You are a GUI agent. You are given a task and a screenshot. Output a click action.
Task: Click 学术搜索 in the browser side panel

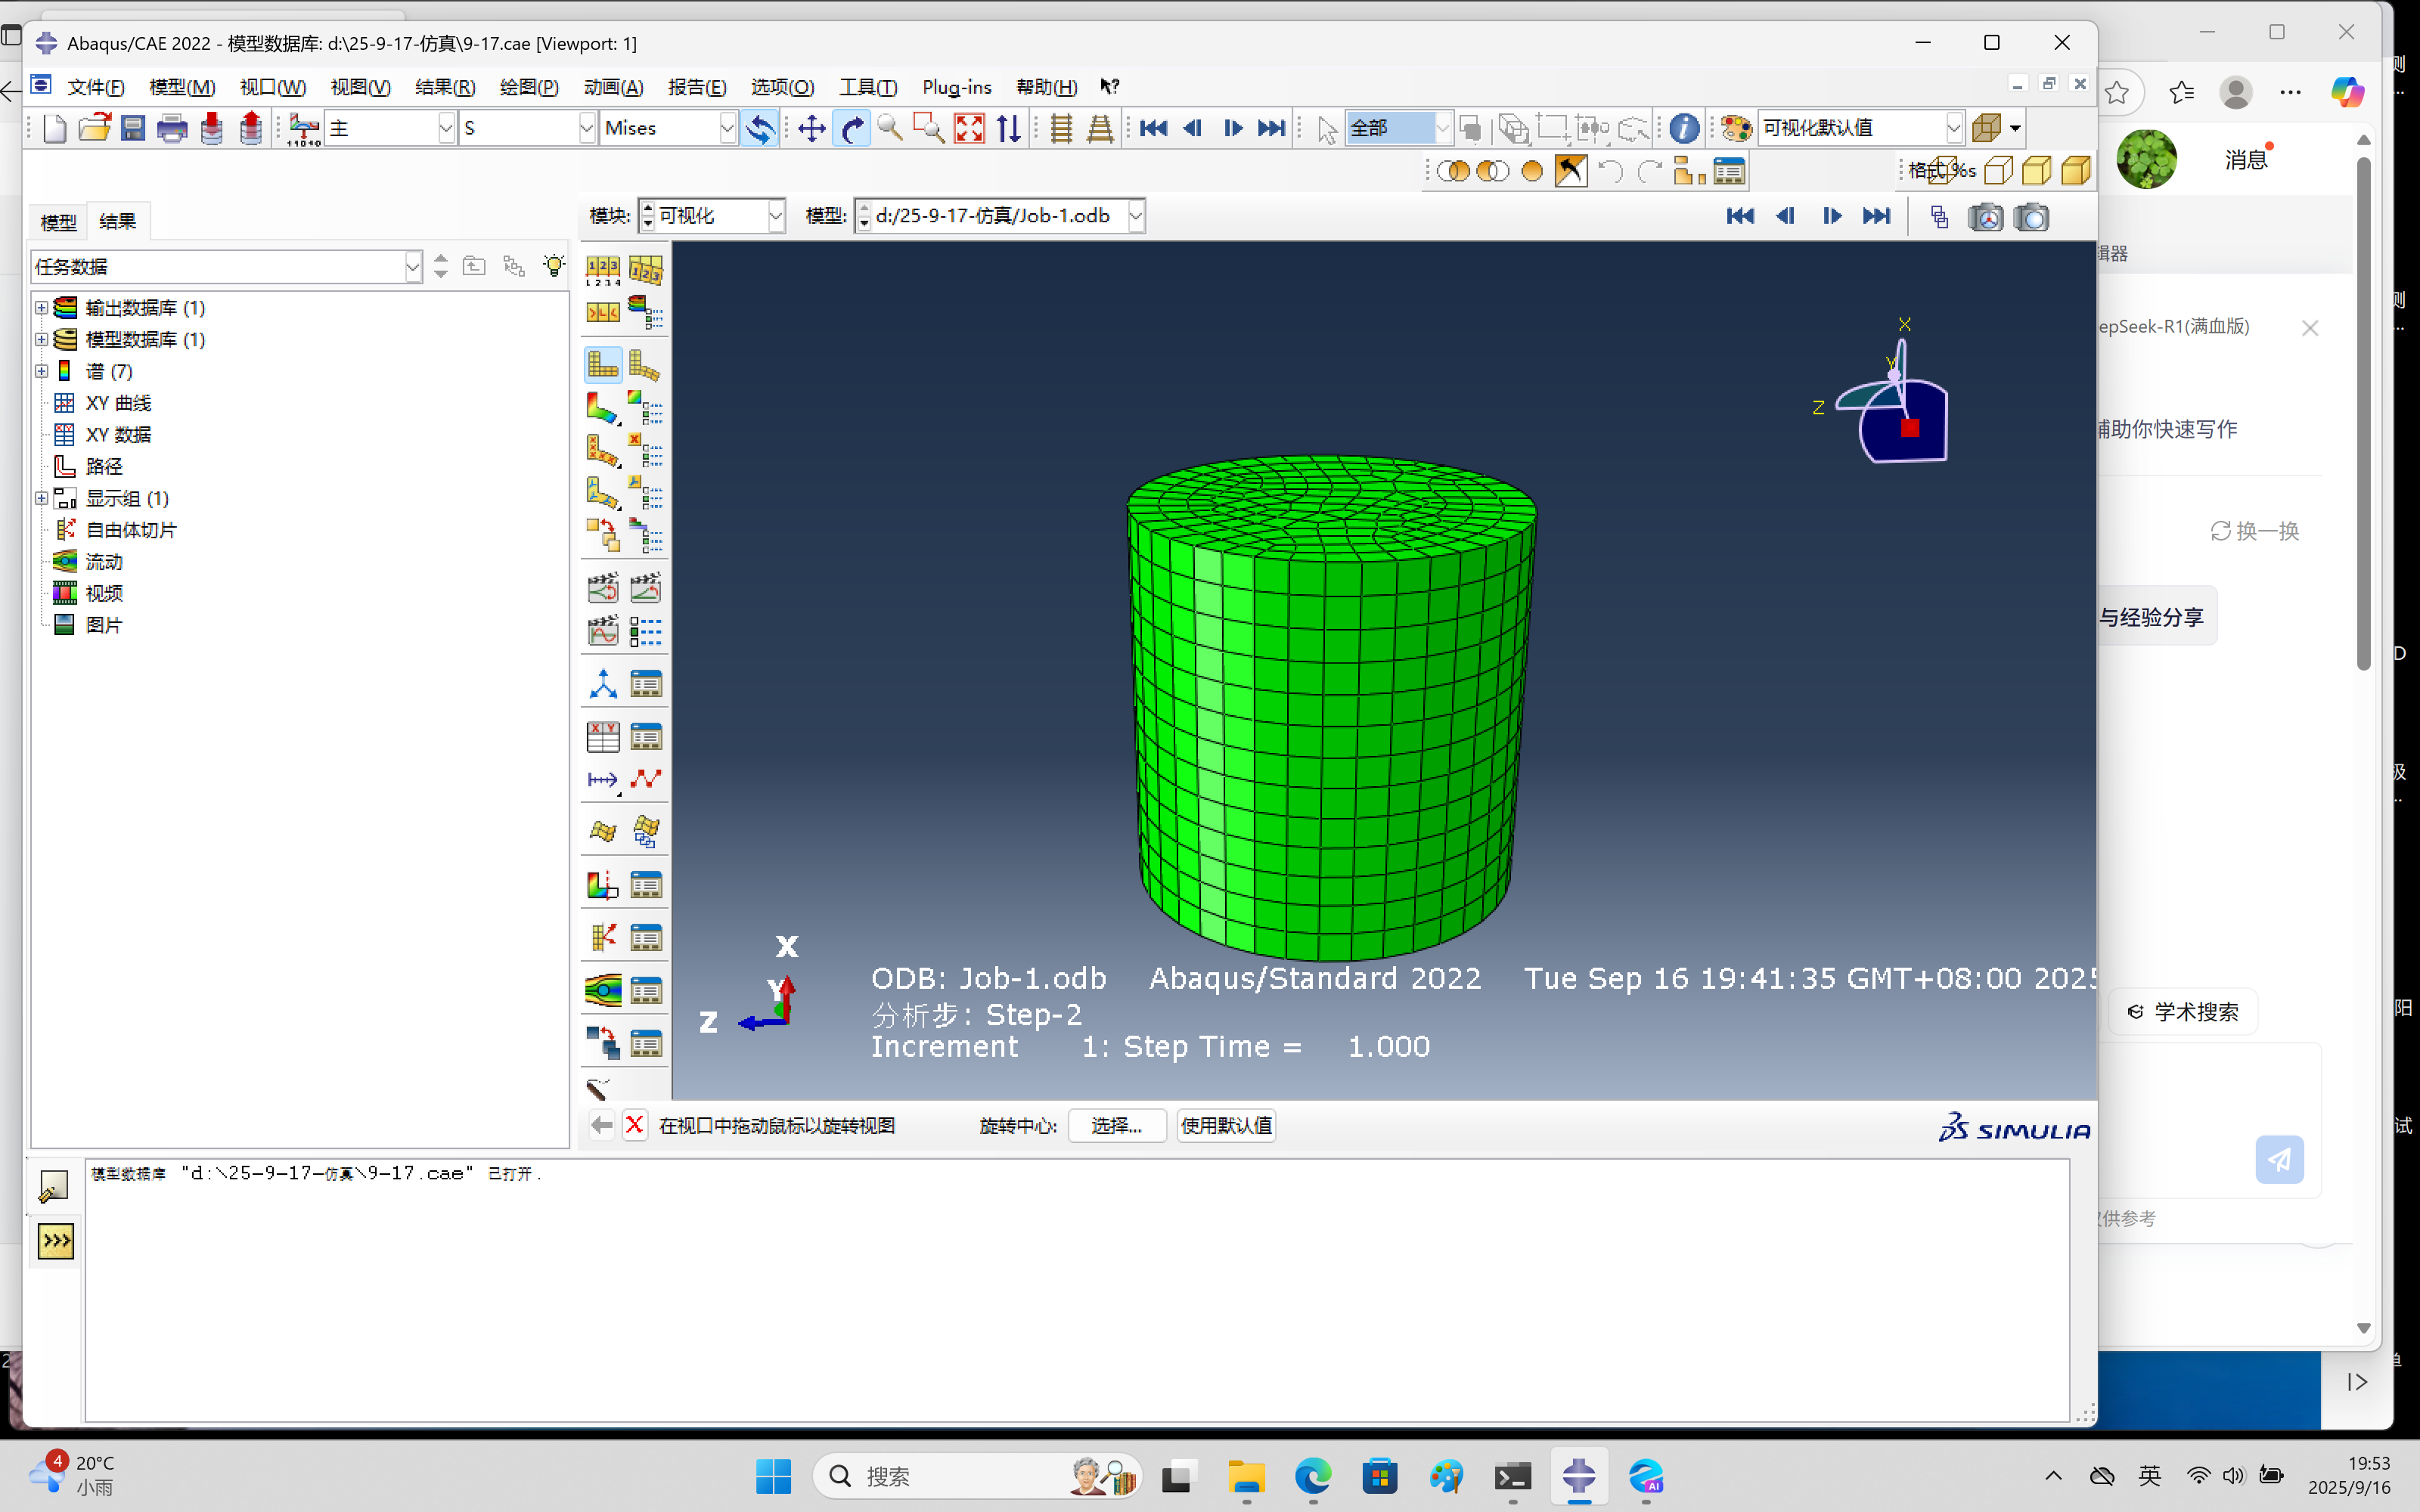pyautogui.click(x=2183, y=1012)
